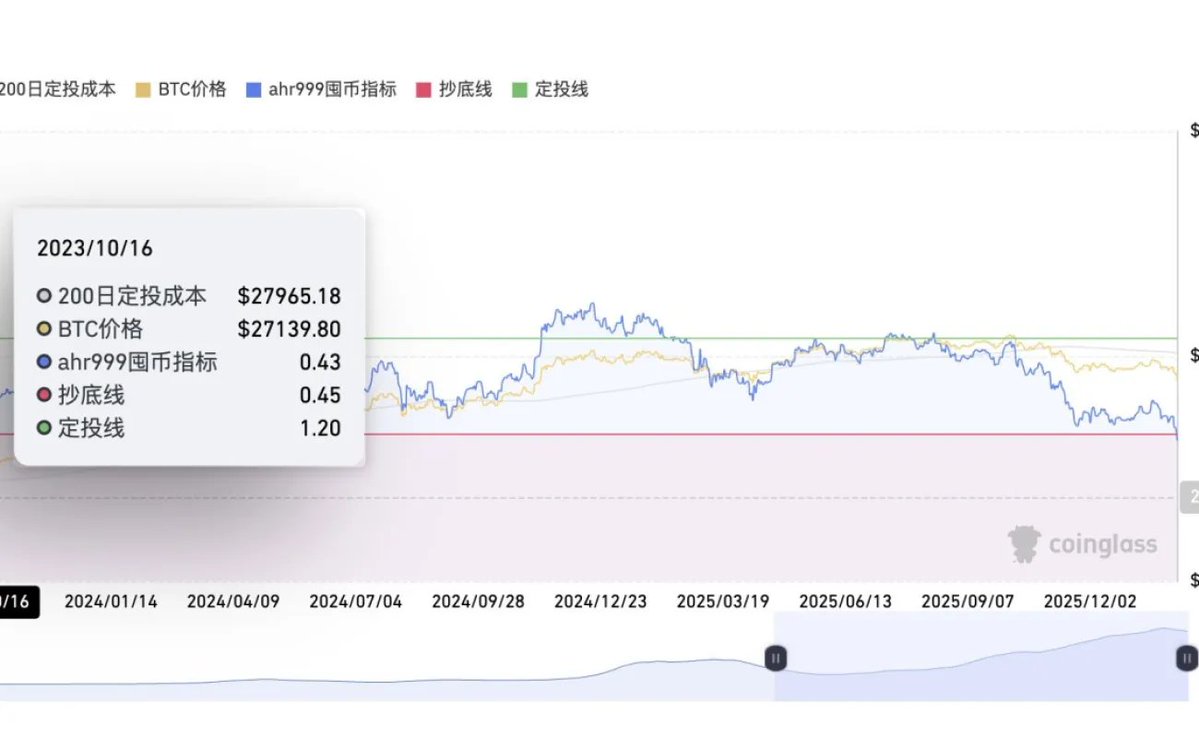Select the 2024/12/23 date on the axis
The width and height of the screenshot is (1199, 738).
pos(600,602)
